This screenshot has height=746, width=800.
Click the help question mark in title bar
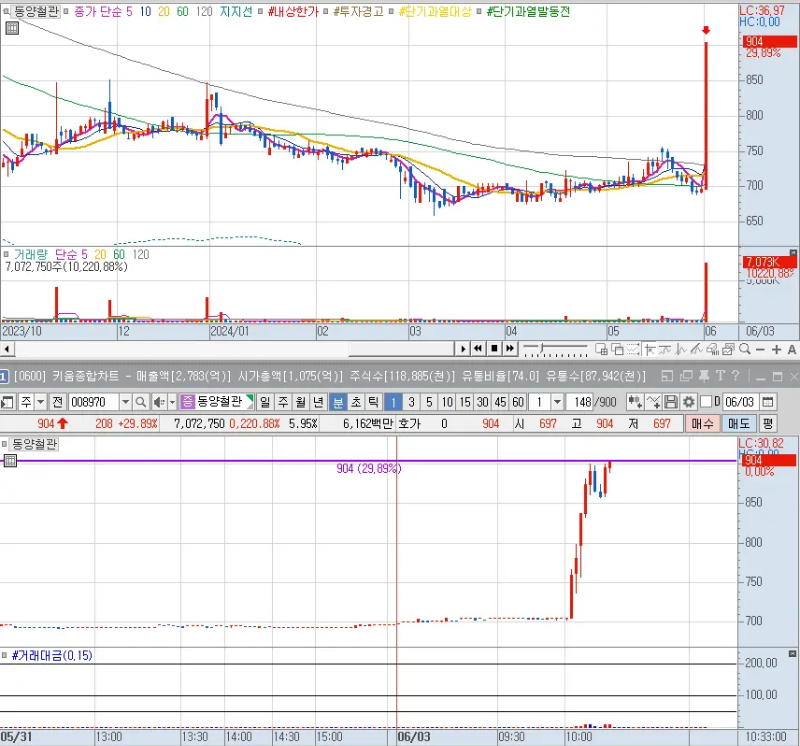[x=735, y=376]
